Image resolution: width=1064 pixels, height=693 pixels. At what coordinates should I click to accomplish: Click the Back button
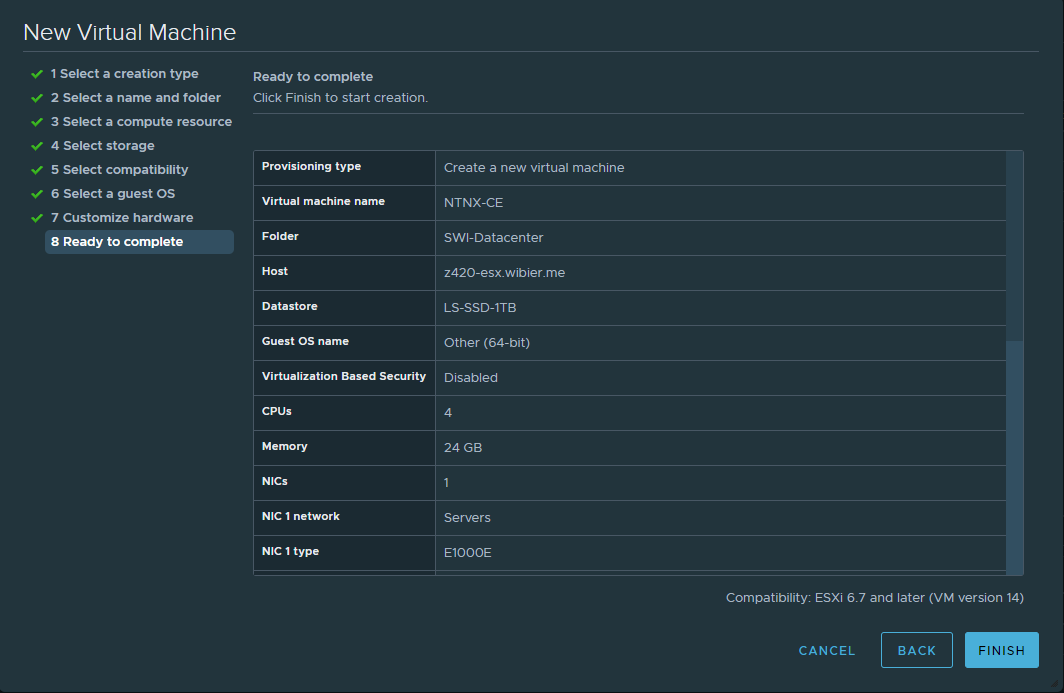point(916,650)
